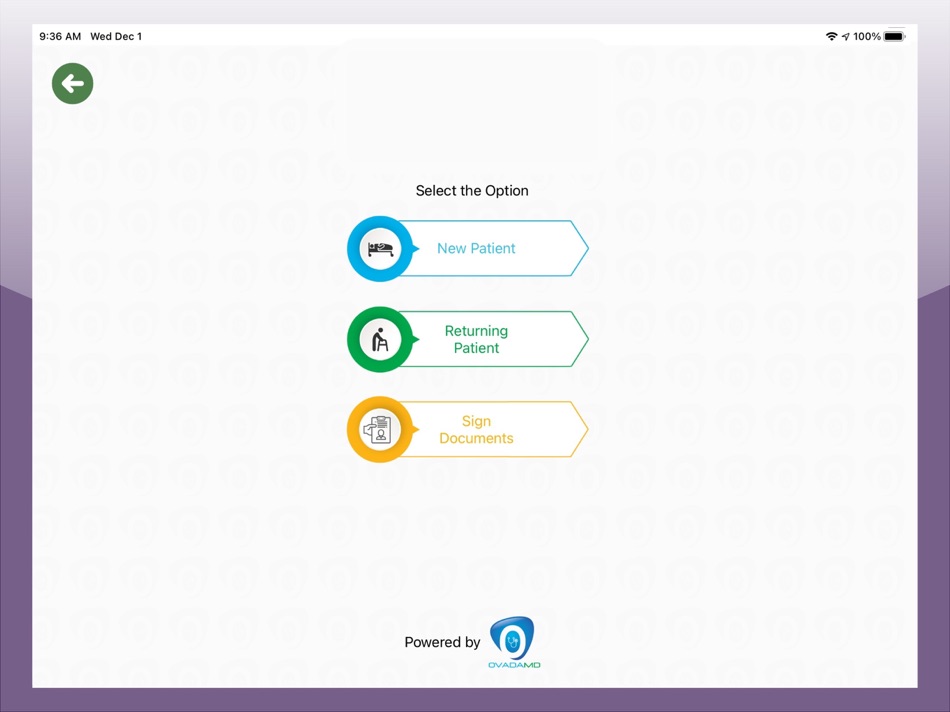The height and width of the screenshot is (712, 950).
Task: Tap the 9:36 AM clock text
Action: click(60, 36)
